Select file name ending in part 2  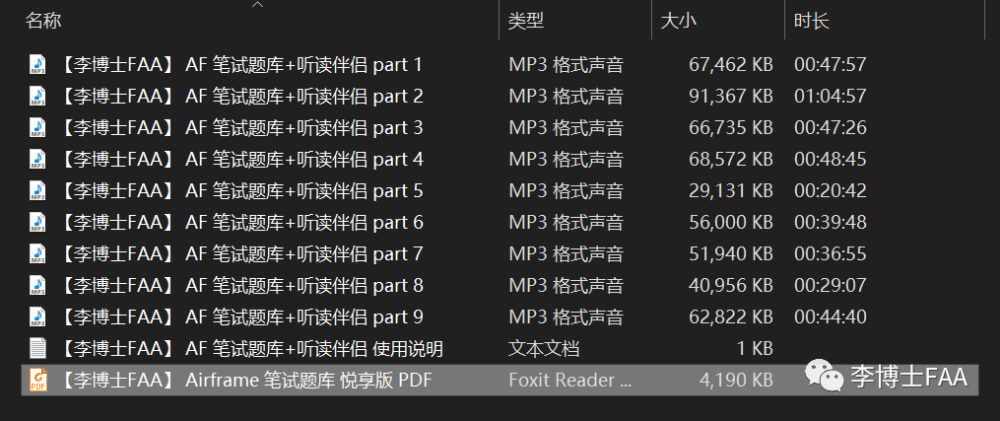(x=242, y=96)
